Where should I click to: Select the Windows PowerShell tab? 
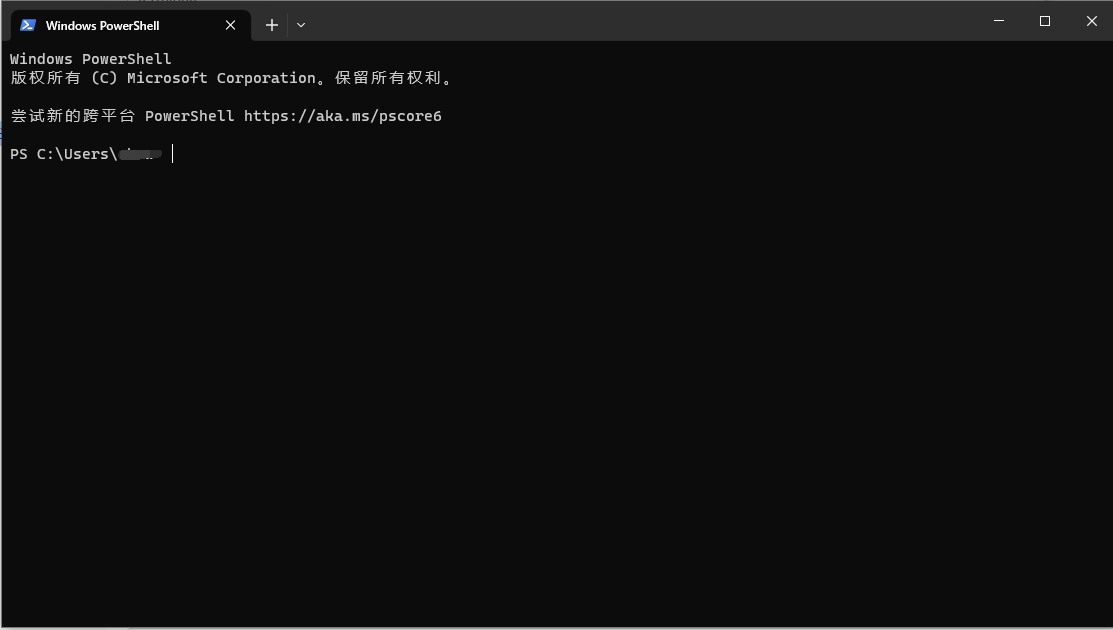point(131,26)
